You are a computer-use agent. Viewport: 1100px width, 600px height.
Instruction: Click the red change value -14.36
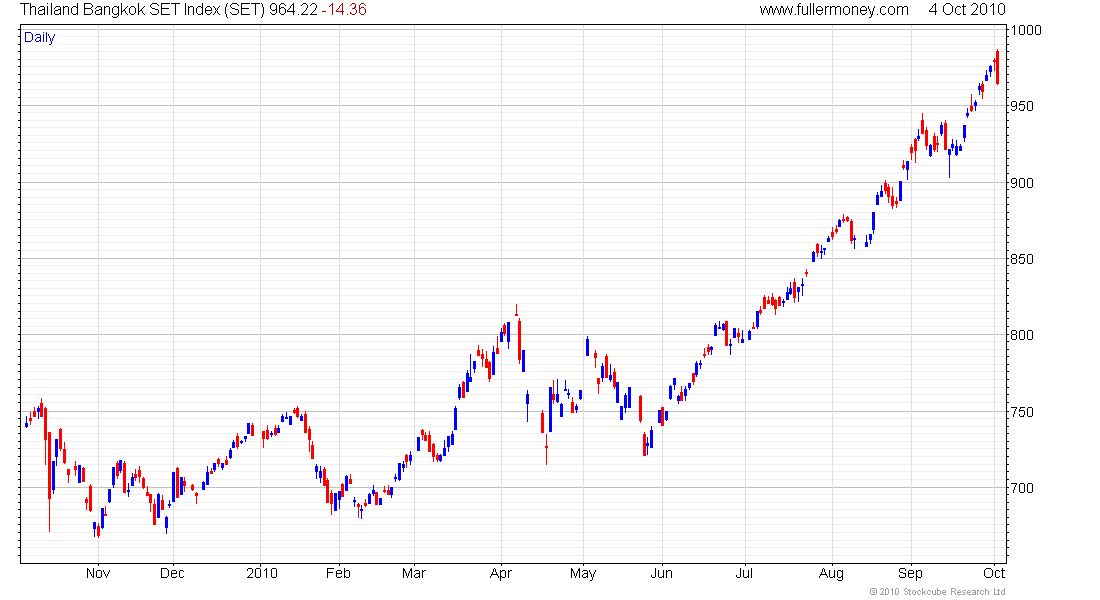coord(344,10)
